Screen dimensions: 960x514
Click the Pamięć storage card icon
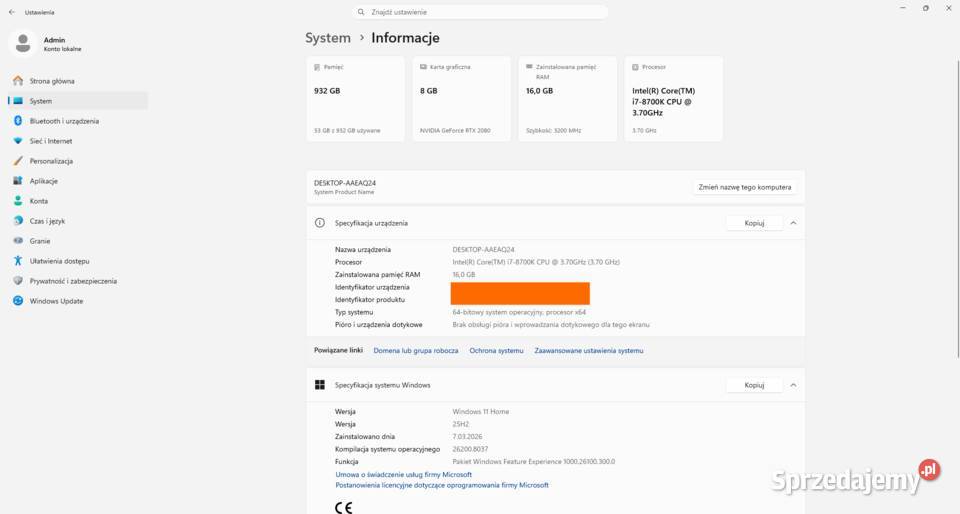click(x=317, y=67)
